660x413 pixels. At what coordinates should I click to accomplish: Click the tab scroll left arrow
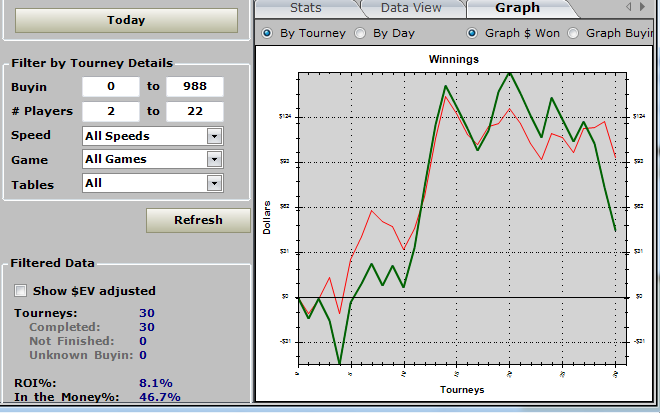(629, 7)
